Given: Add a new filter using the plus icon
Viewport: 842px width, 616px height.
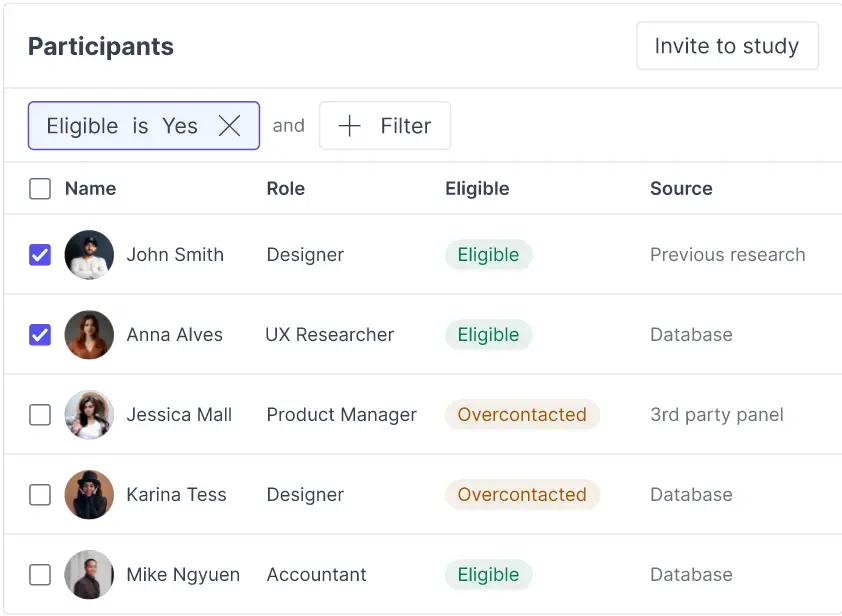Looking at the screenshot, I should (349, 125).
